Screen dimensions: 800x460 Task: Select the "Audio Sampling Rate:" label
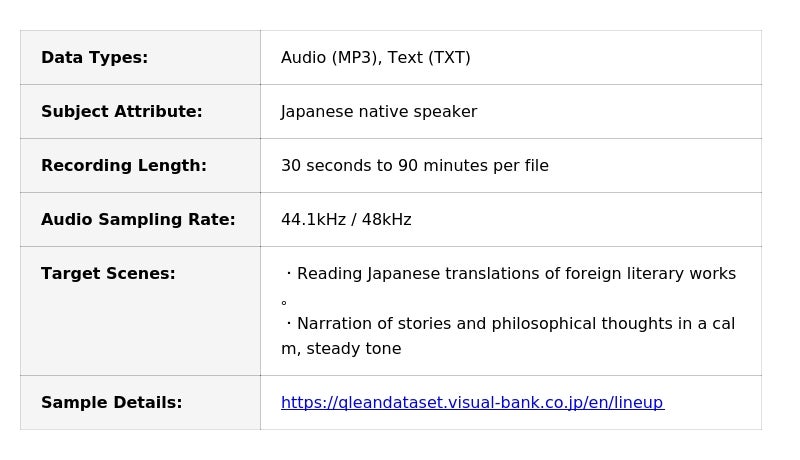coord(138,220)
